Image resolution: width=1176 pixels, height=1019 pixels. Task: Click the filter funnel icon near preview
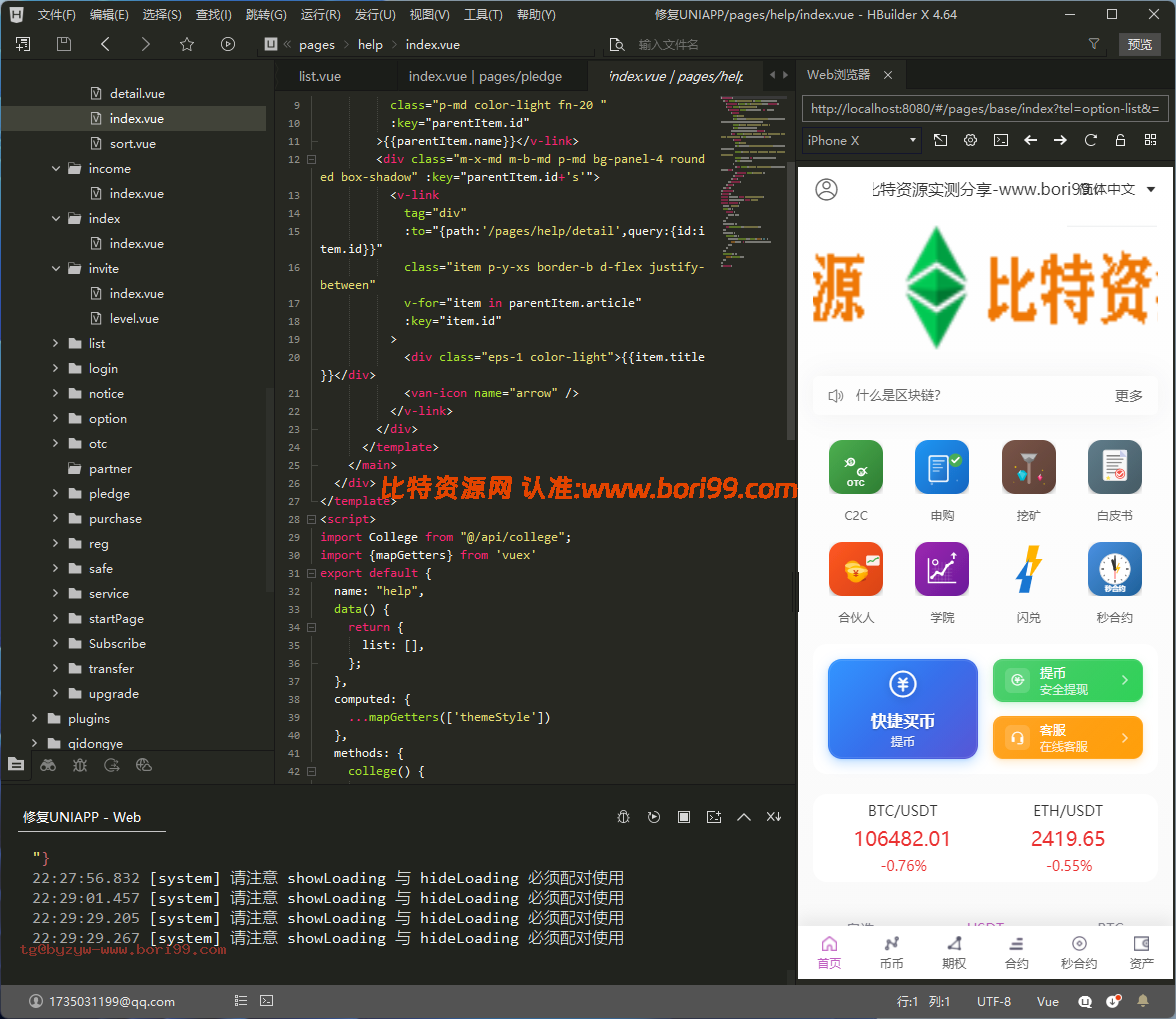[1094, 44]
